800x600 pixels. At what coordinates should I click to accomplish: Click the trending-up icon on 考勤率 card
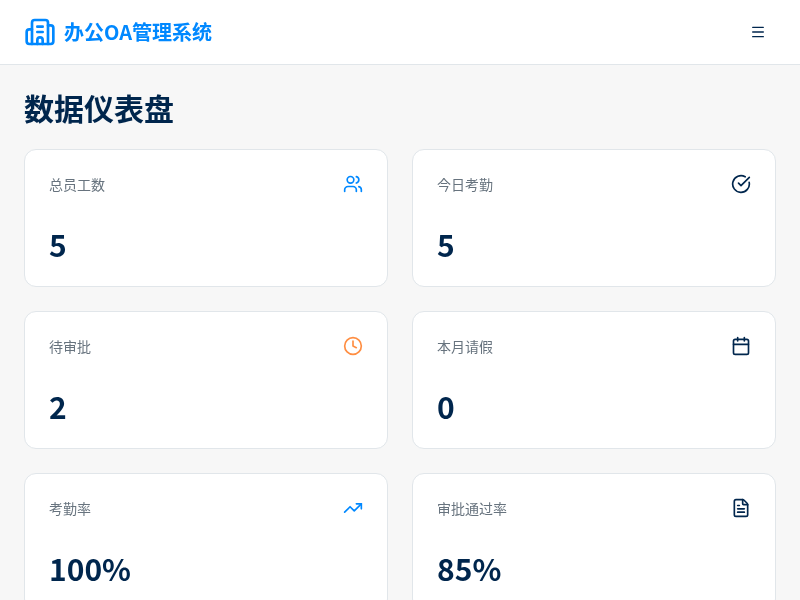pos(353,508)
